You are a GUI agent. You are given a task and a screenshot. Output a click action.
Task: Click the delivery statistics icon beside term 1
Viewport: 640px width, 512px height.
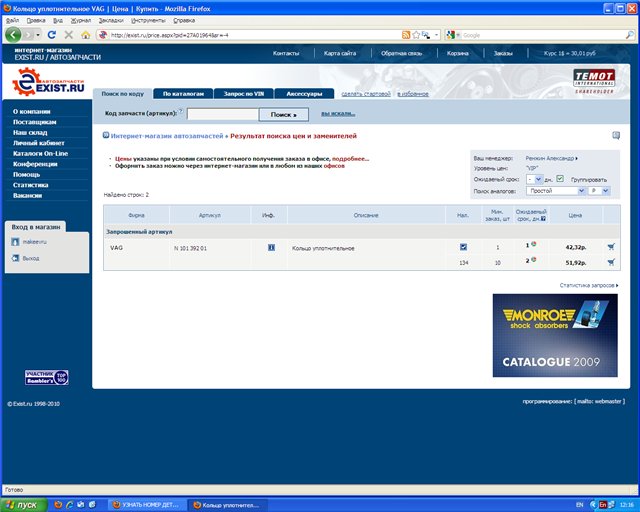[533, 244]
